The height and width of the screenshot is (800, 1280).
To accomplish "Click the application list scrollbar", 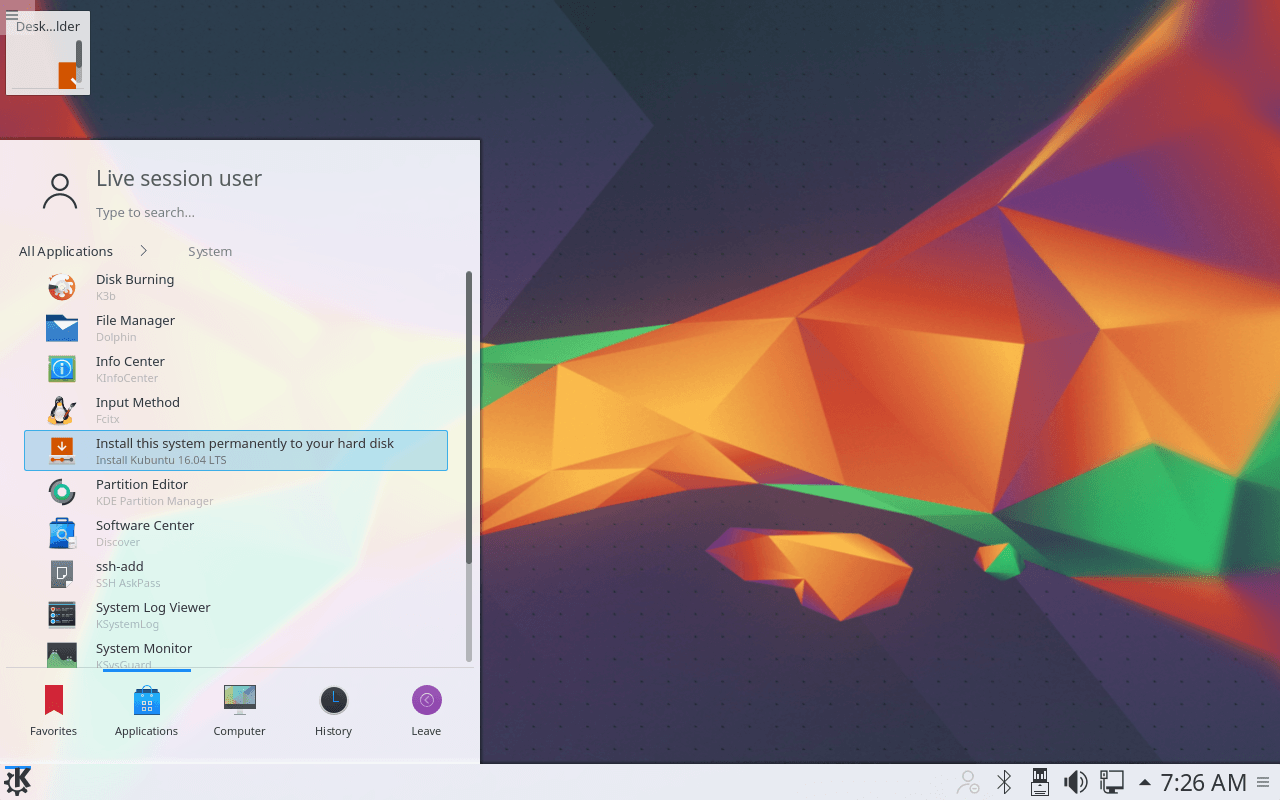I will (x=469, y=465).
